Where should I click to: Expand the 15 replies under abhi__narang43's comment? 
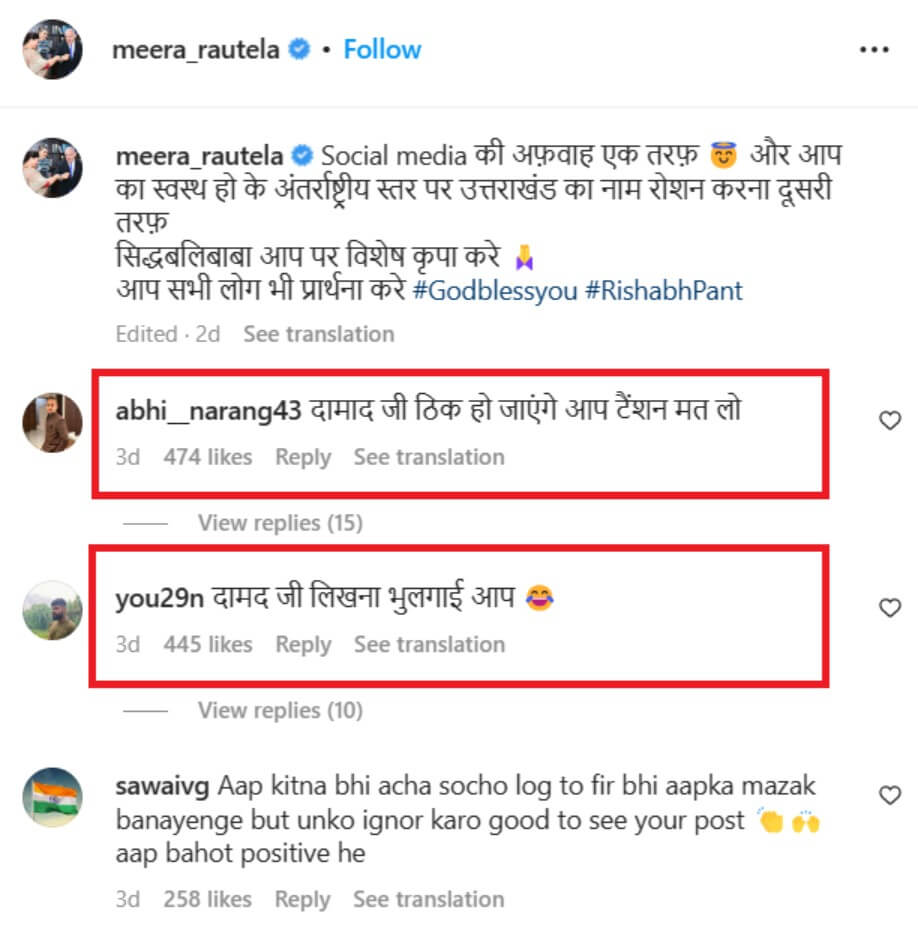pyautogui.click(x=280, y=523)
